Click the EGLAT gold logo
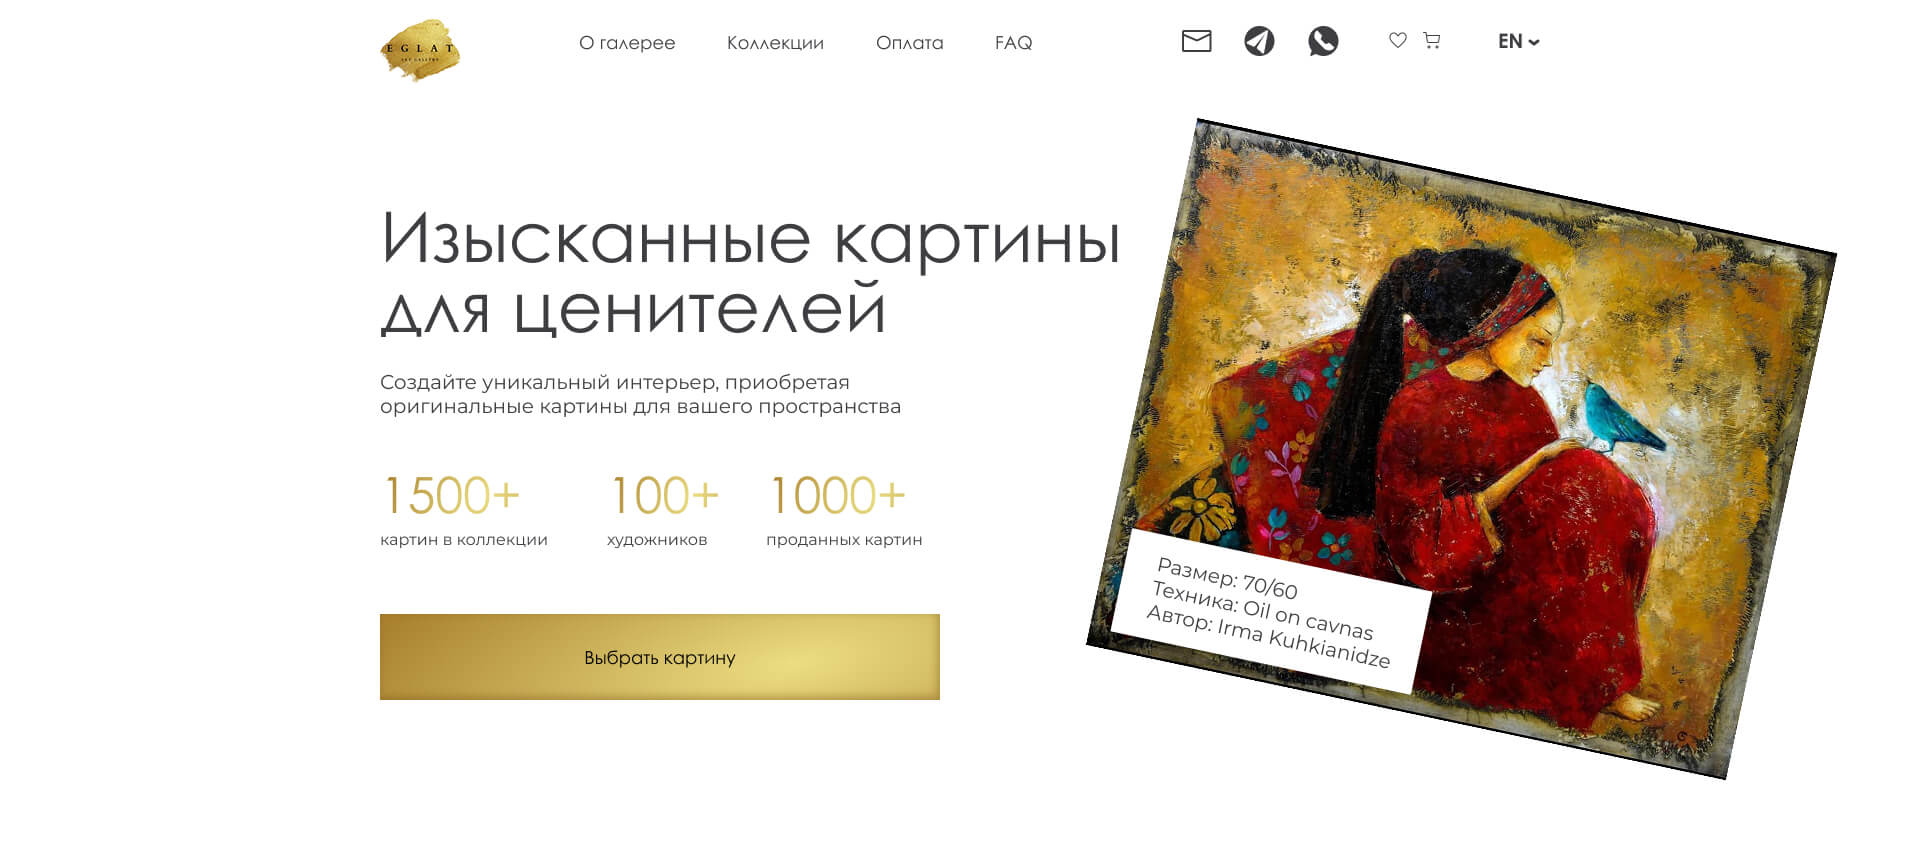The image size is (1920, 850). 420,50
